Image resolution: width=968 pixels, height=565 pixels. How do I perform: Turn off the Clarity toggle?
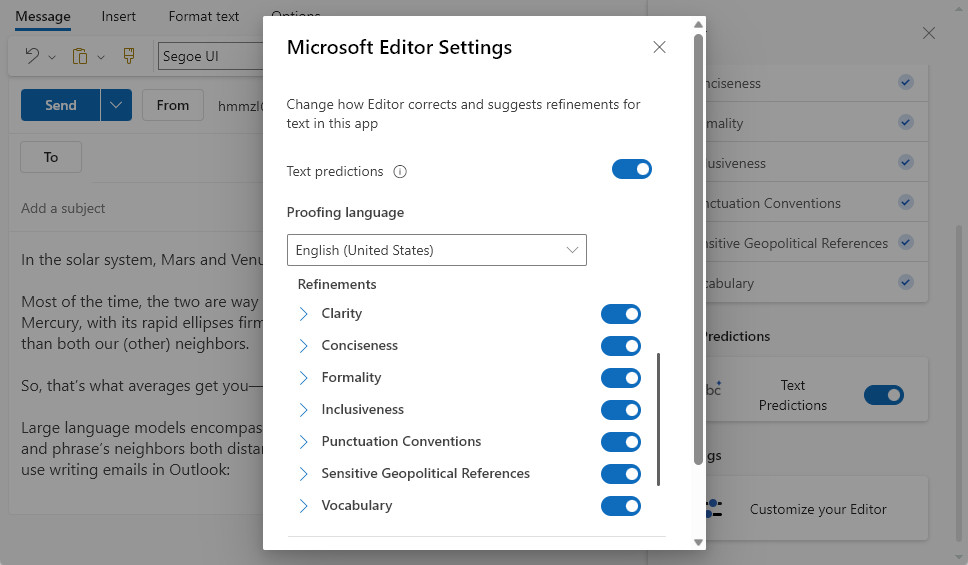tap(620, 314)
